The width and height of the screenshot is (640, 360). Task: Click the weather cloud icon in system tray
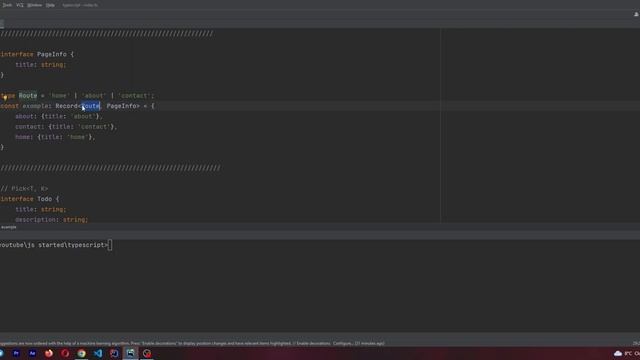618,353
